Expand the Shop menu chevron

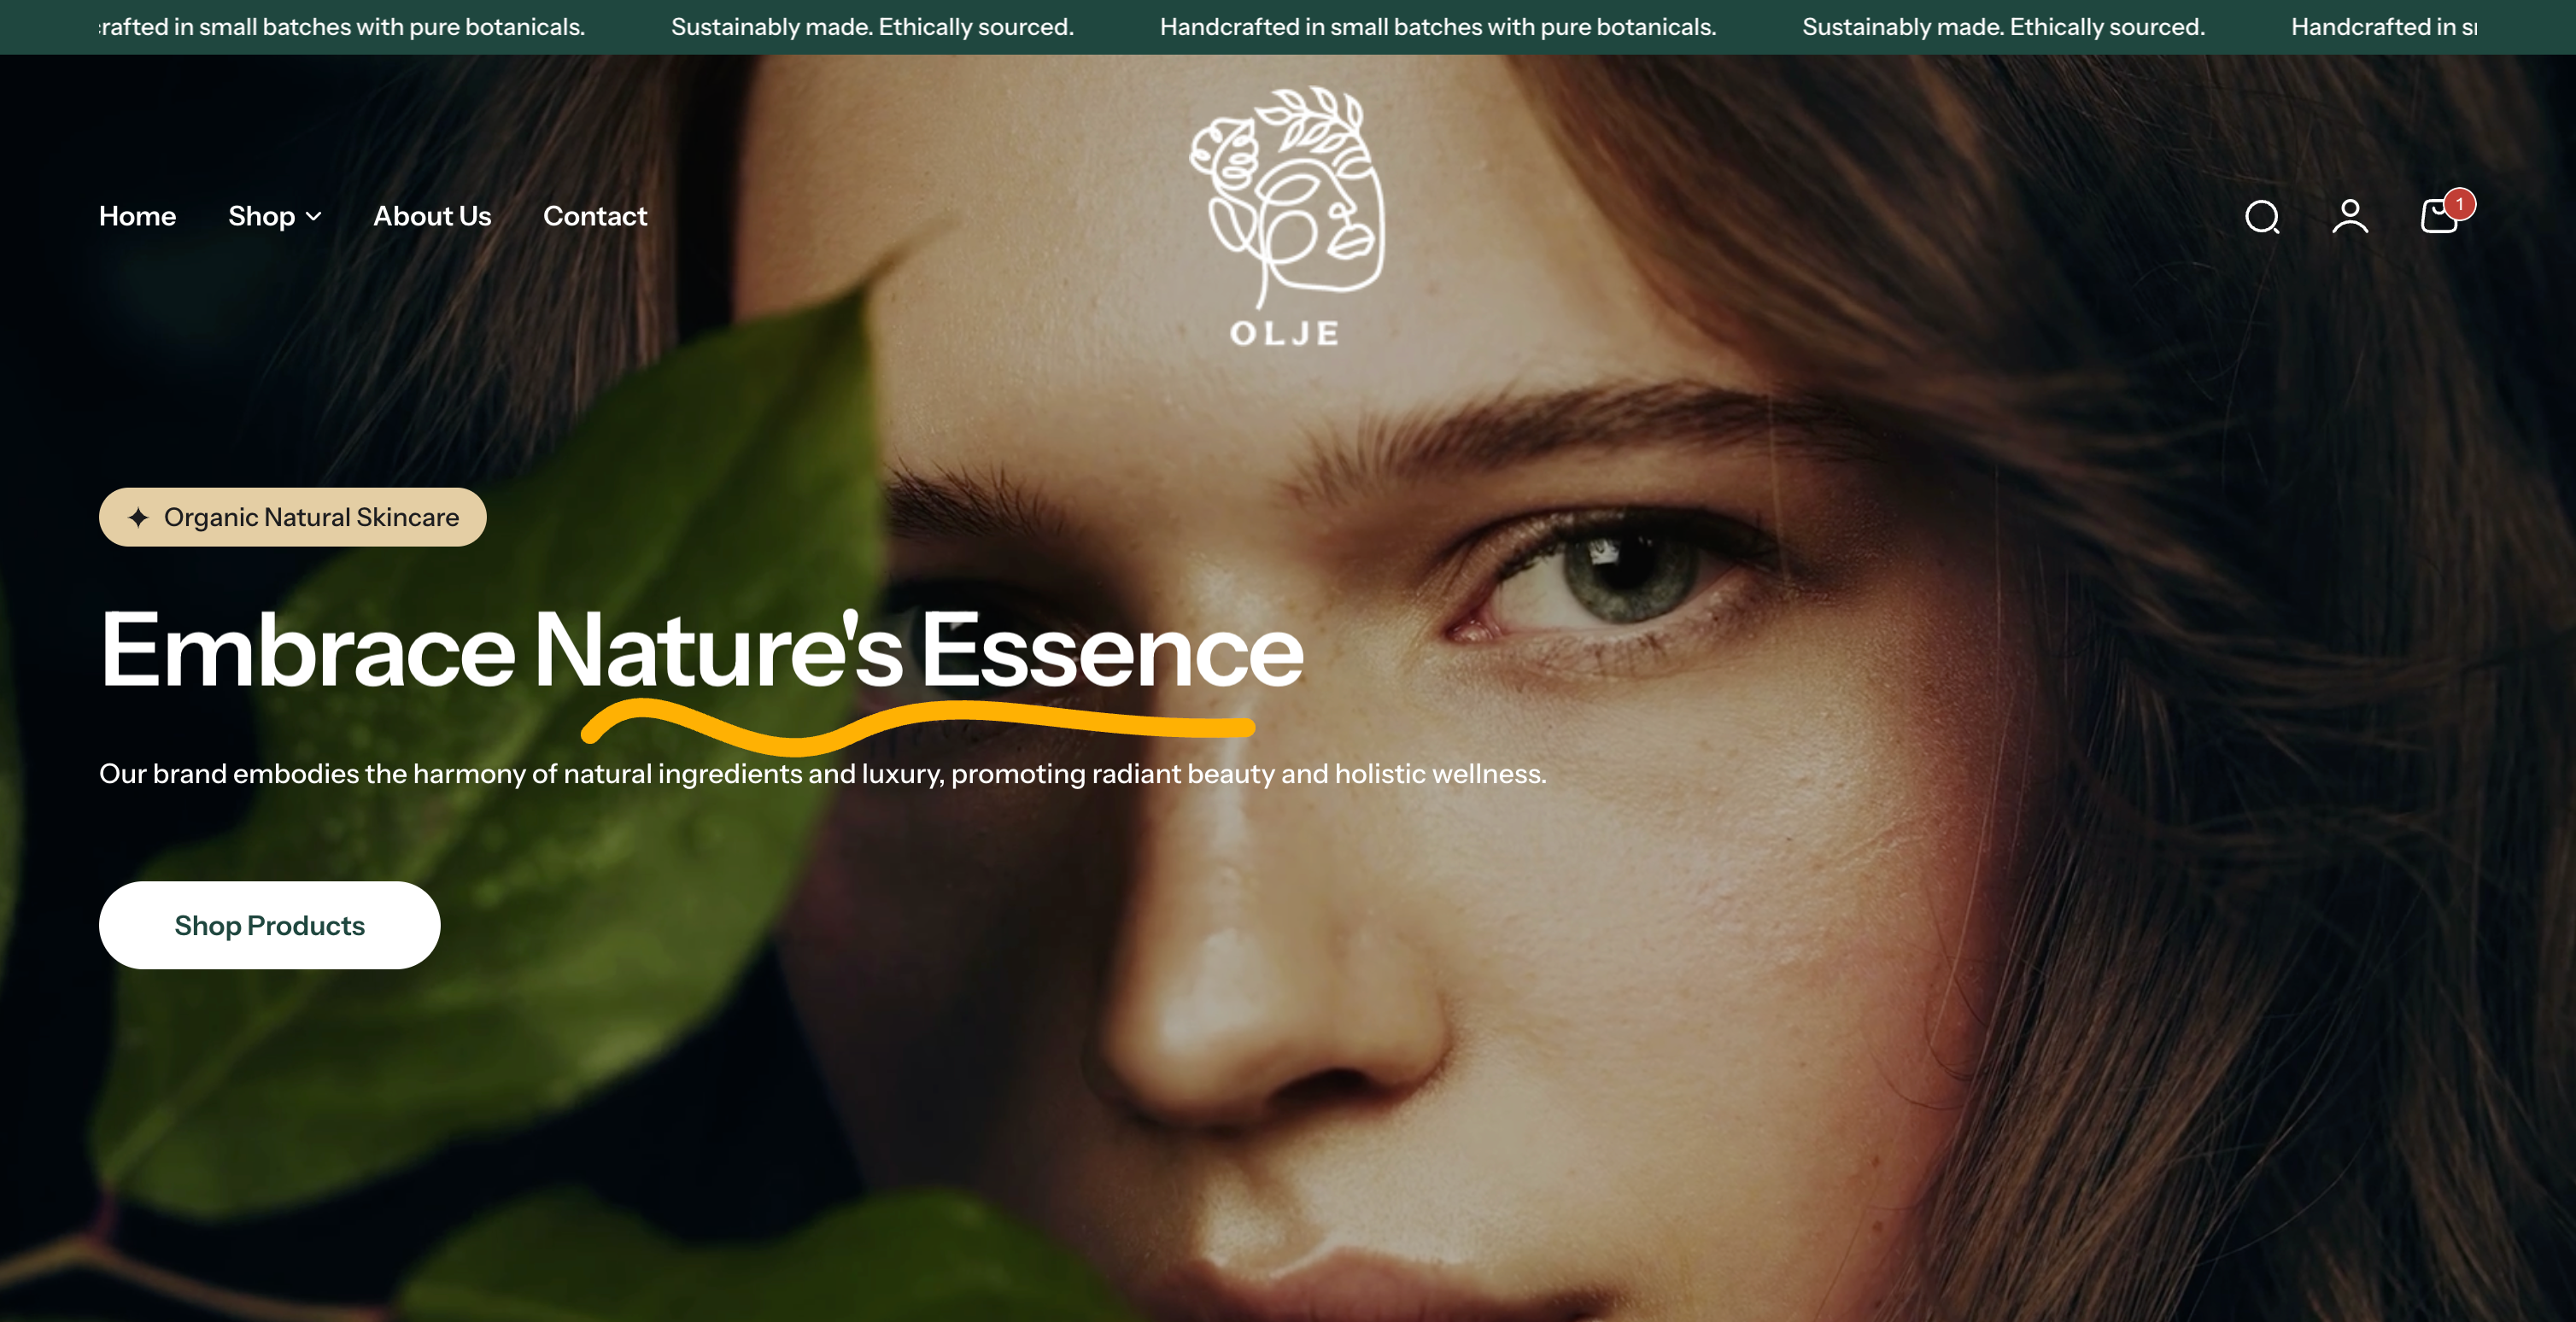pyautogui.click(x=313, y=216)
